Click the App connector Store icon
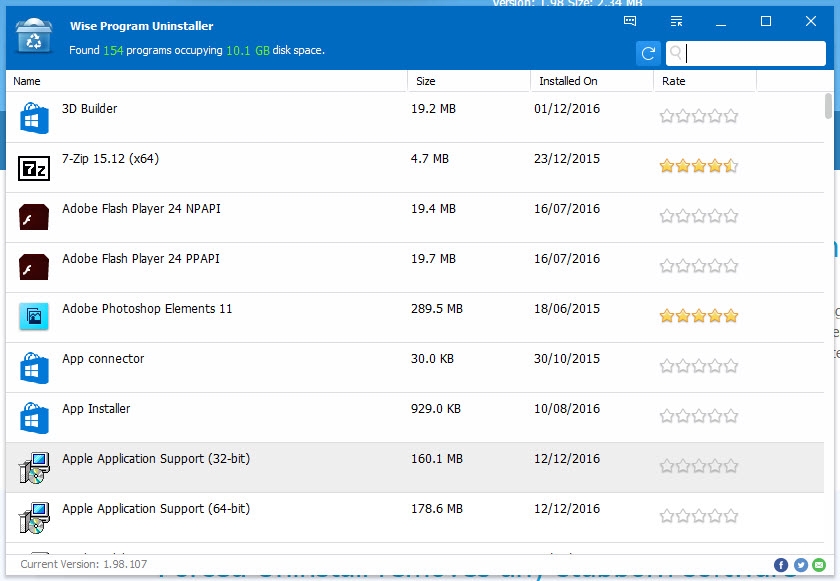Image resolution: width=840 pixels, height=581 pixels. tap(33, 366)
